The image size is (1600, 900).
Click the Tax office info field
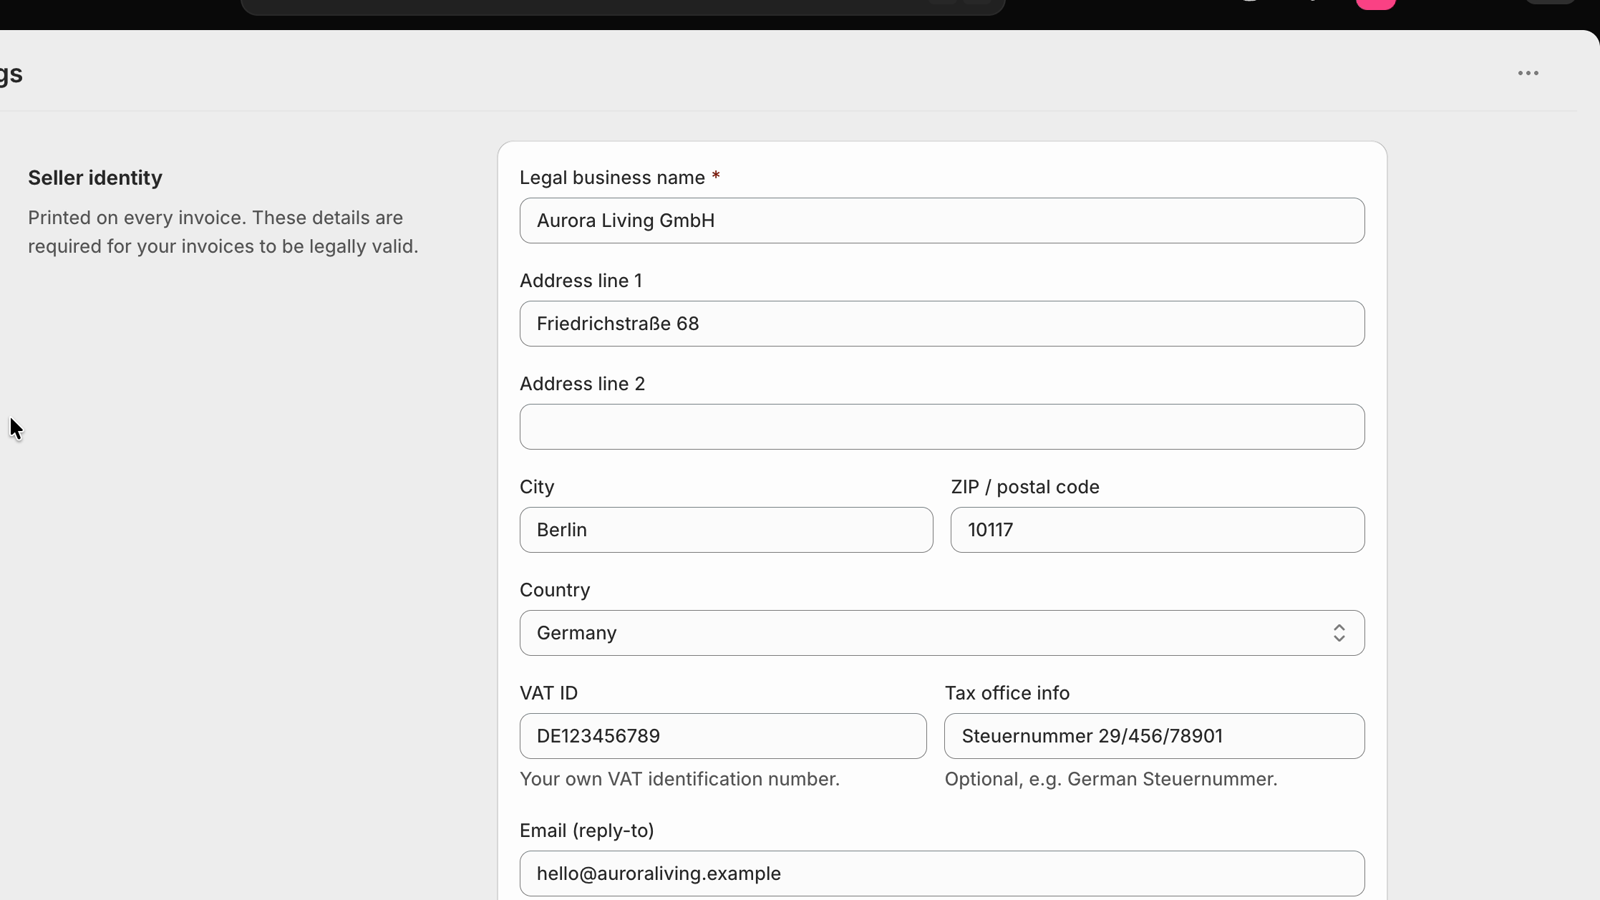coord(1154,736)
